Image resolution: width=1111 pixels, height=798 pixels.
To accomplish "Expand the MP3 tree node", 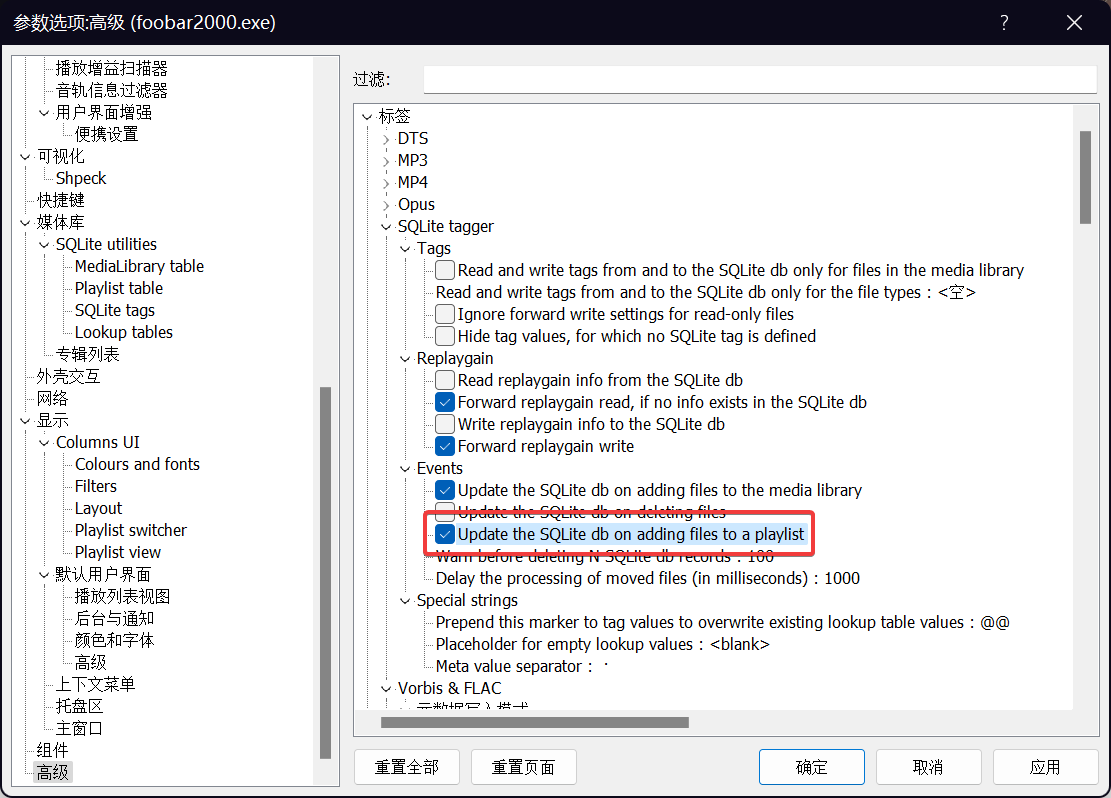I will pyautogui.click(x=386, y=161).
